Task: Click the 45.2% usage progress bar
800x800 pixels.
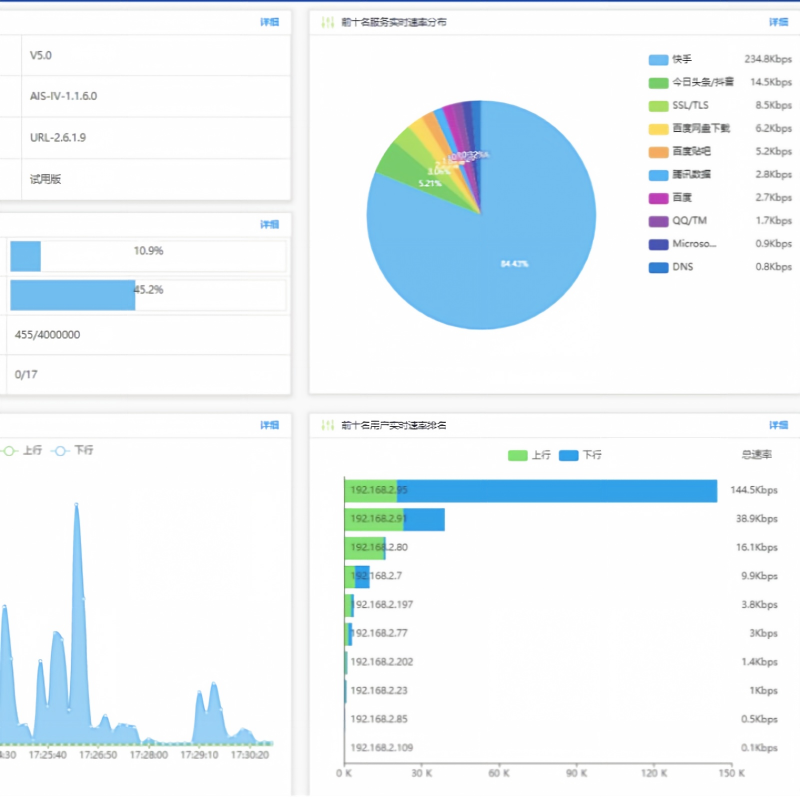Action: coord(148,295)
